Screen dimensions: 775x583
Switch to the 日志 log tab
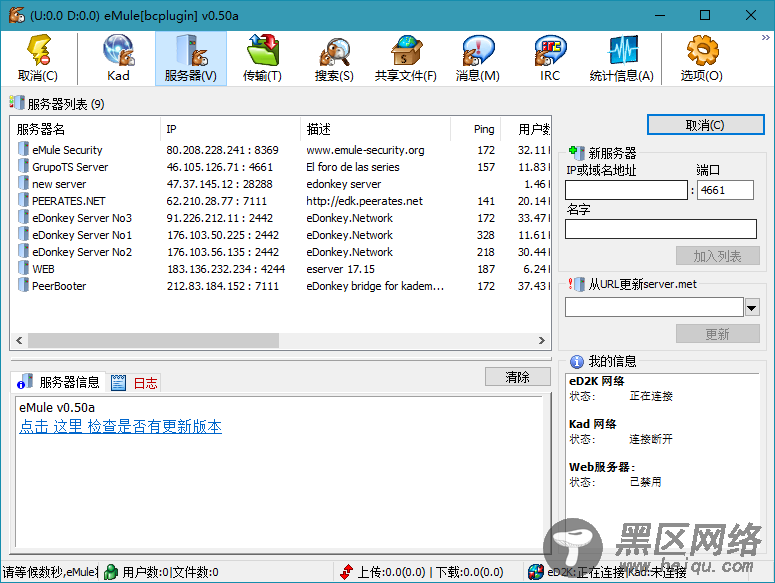(134, 383)
